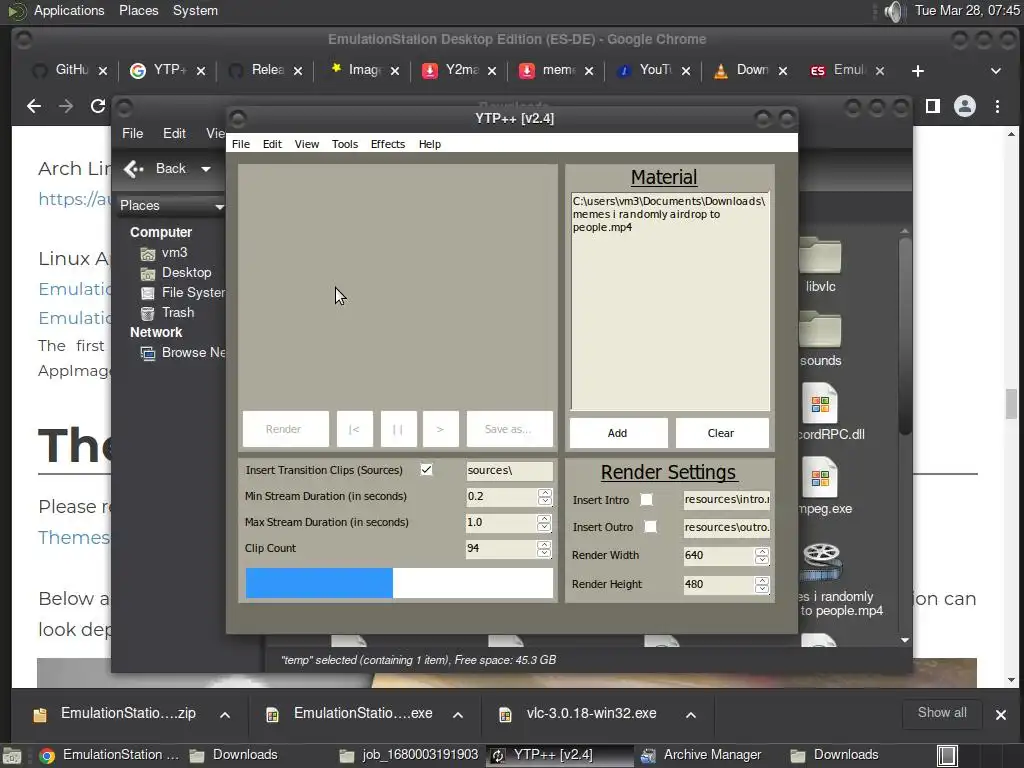
Task: Click the pause playback button
Action: point(398,429)
